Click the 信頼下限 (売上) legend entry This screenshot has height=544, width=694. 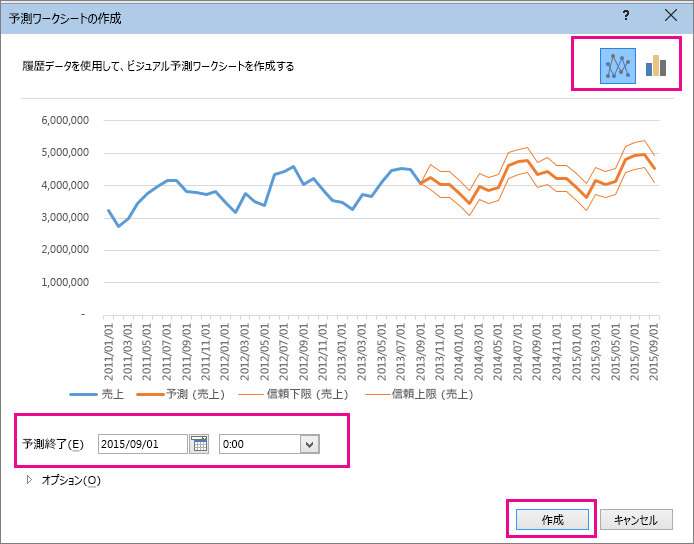tap(293, 394)
